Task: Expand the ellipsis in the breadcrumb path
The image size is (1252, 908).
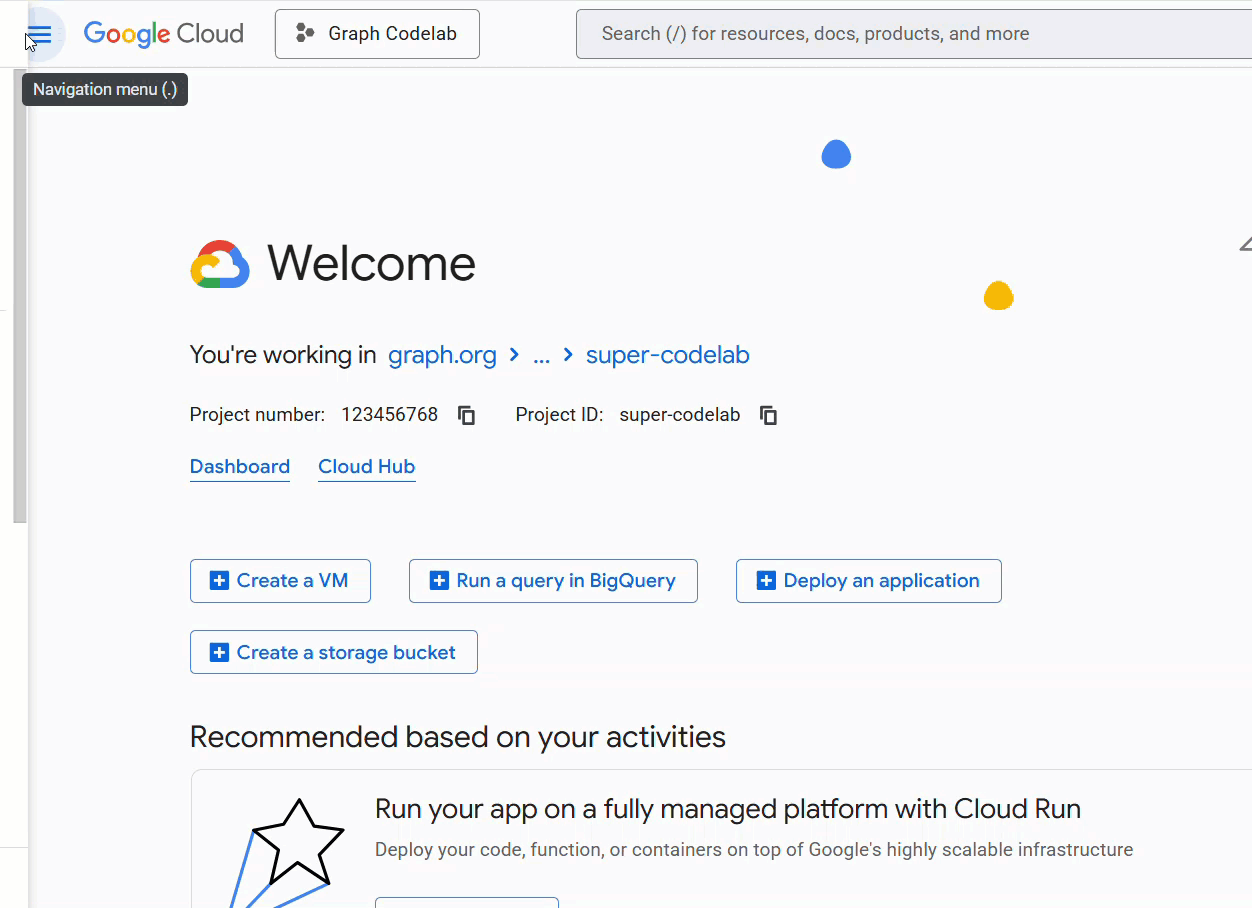Action: pyautogui.click(x=541, y=355)
